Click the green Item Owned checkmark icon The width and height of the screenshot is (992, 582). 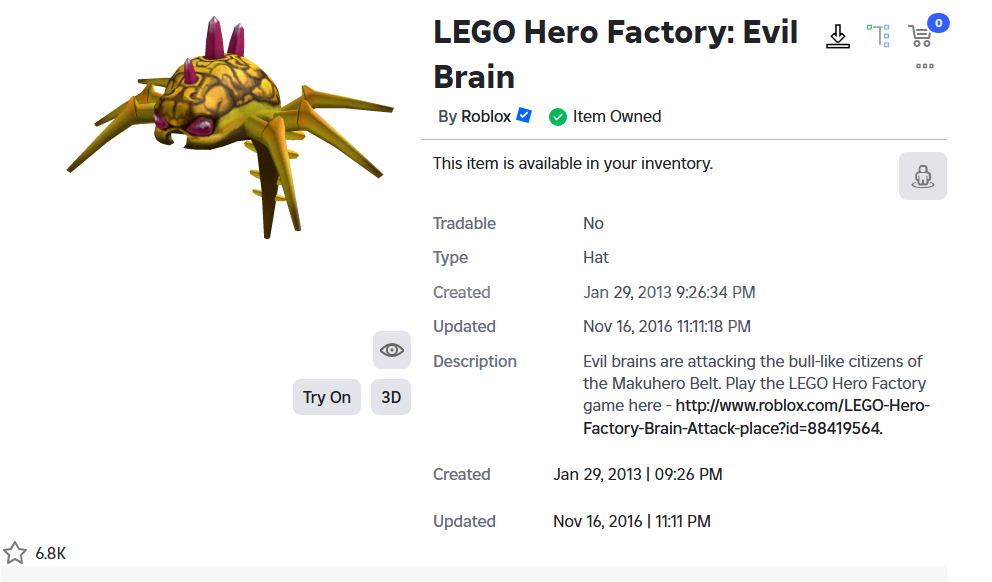pyautogui.click(x=557, y=117)
